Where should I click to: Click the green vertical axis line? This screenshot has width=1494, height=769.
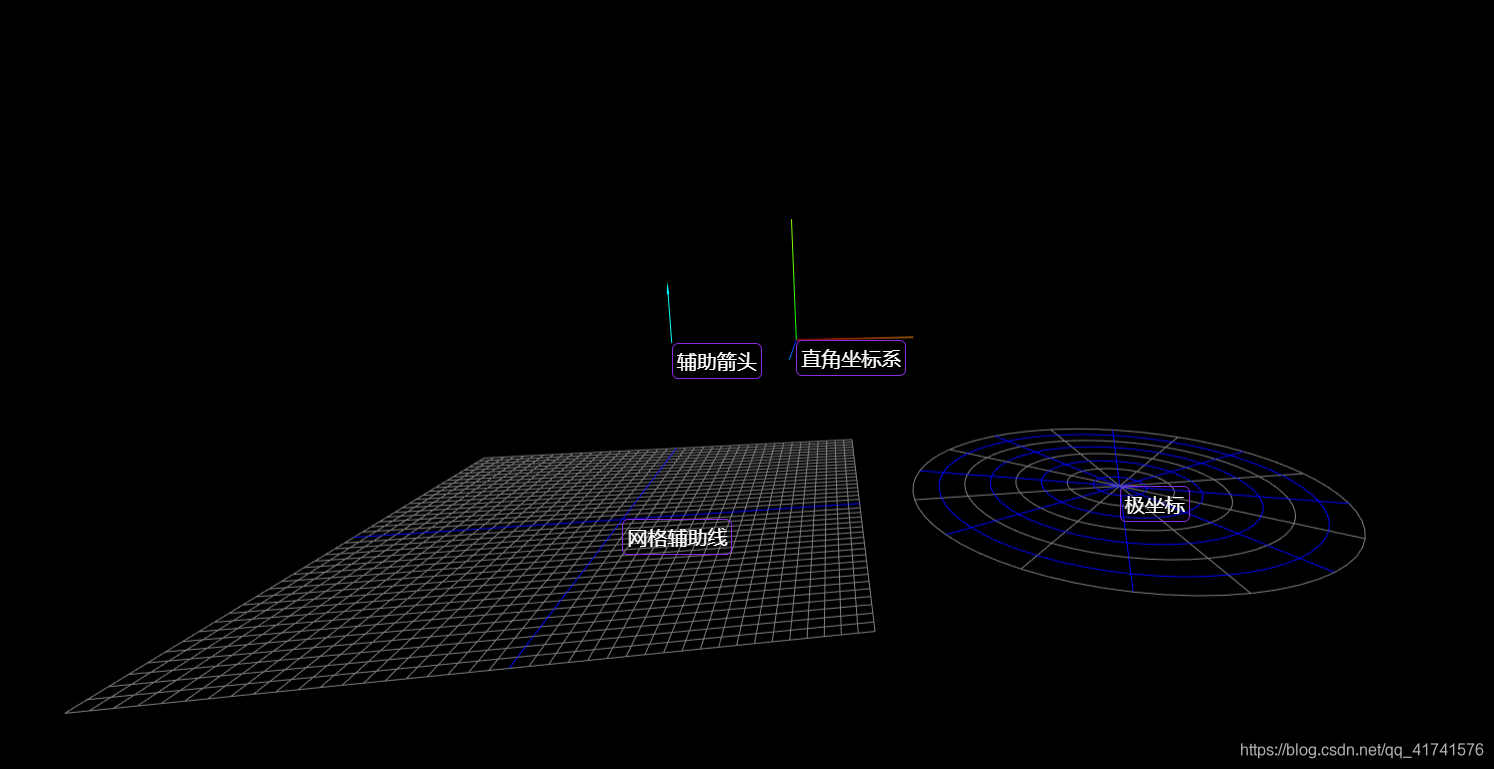pos(794,280)
